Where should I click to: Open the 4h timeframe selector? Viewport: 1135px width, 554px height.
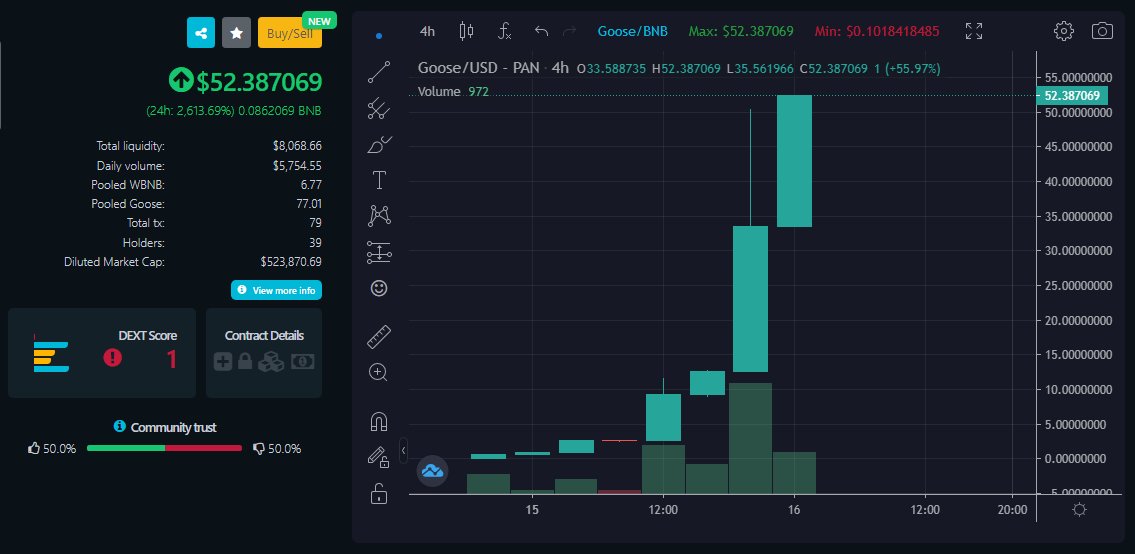point(428,31)
